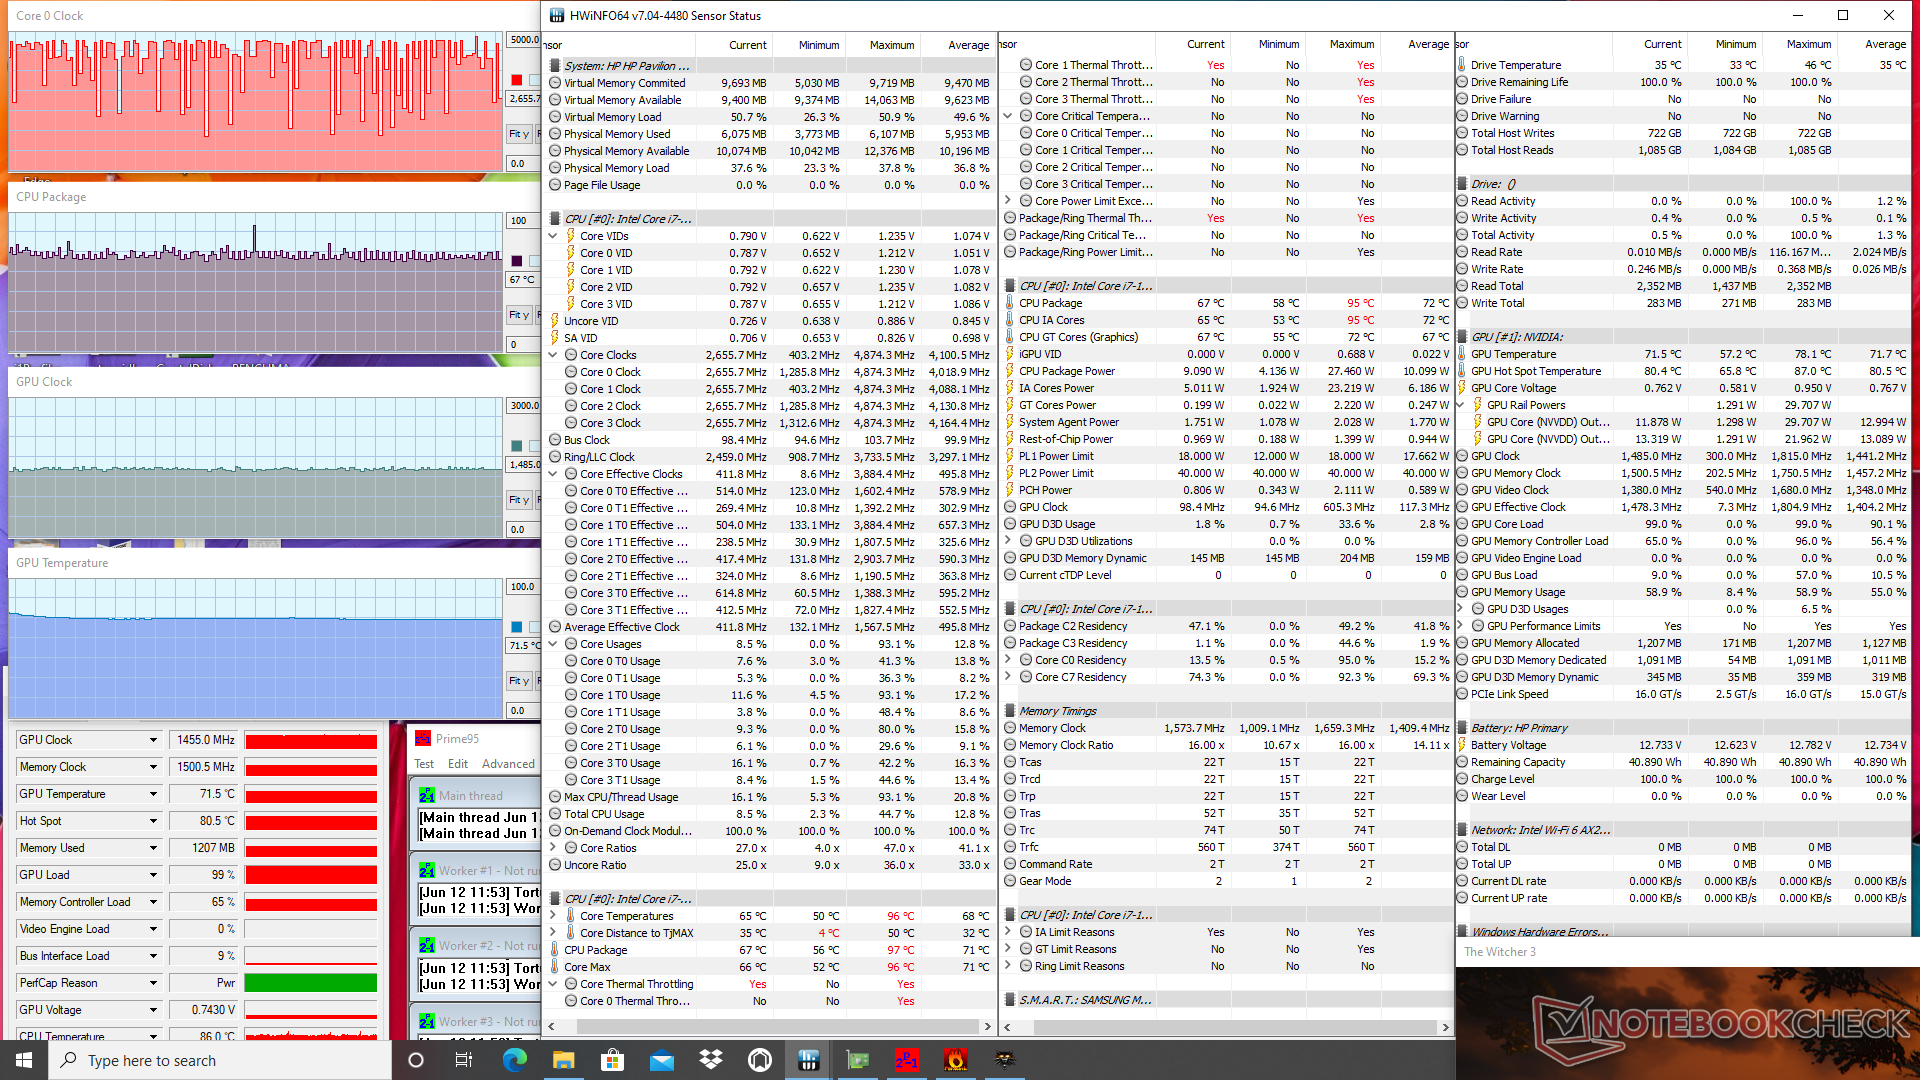Open Prime95 from the taskbar
The image size is (1920, 1080).
[x=907, y=1060]
